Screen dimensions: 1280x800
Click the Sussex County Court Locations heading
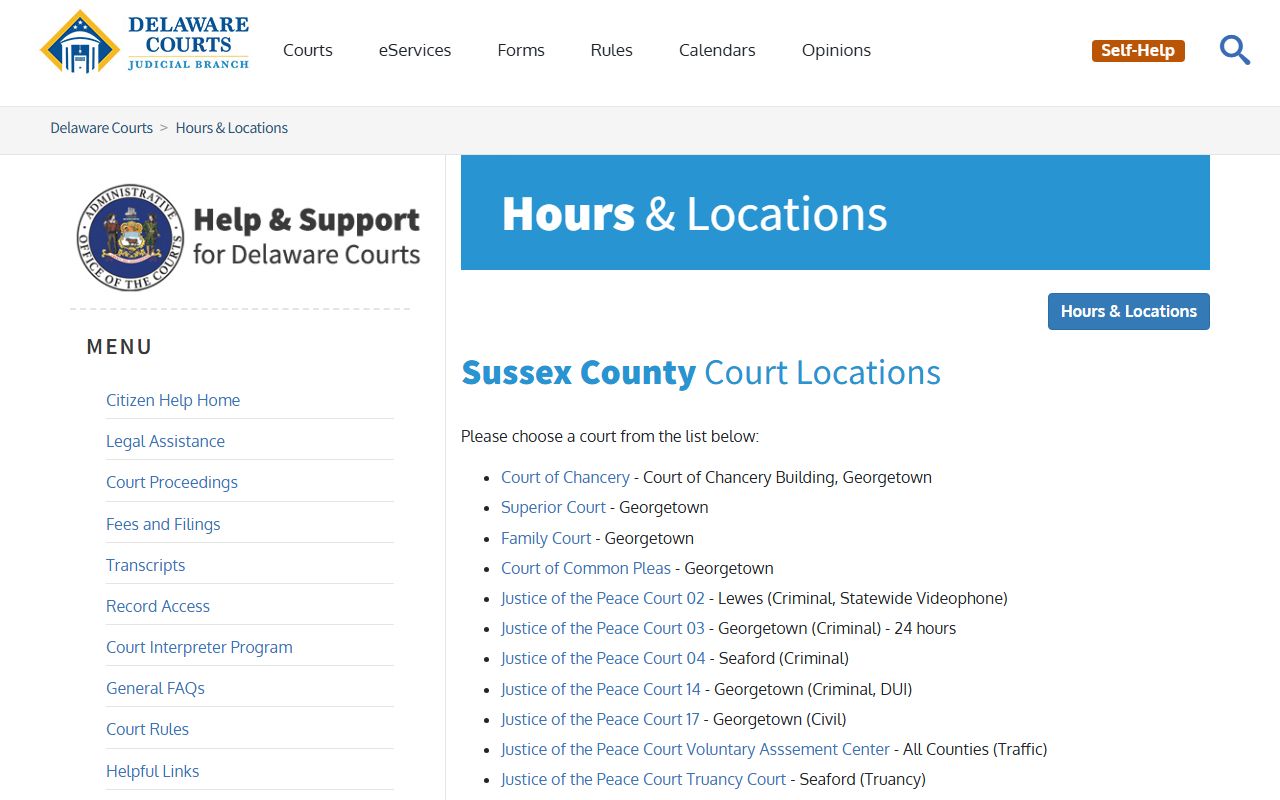701,372
